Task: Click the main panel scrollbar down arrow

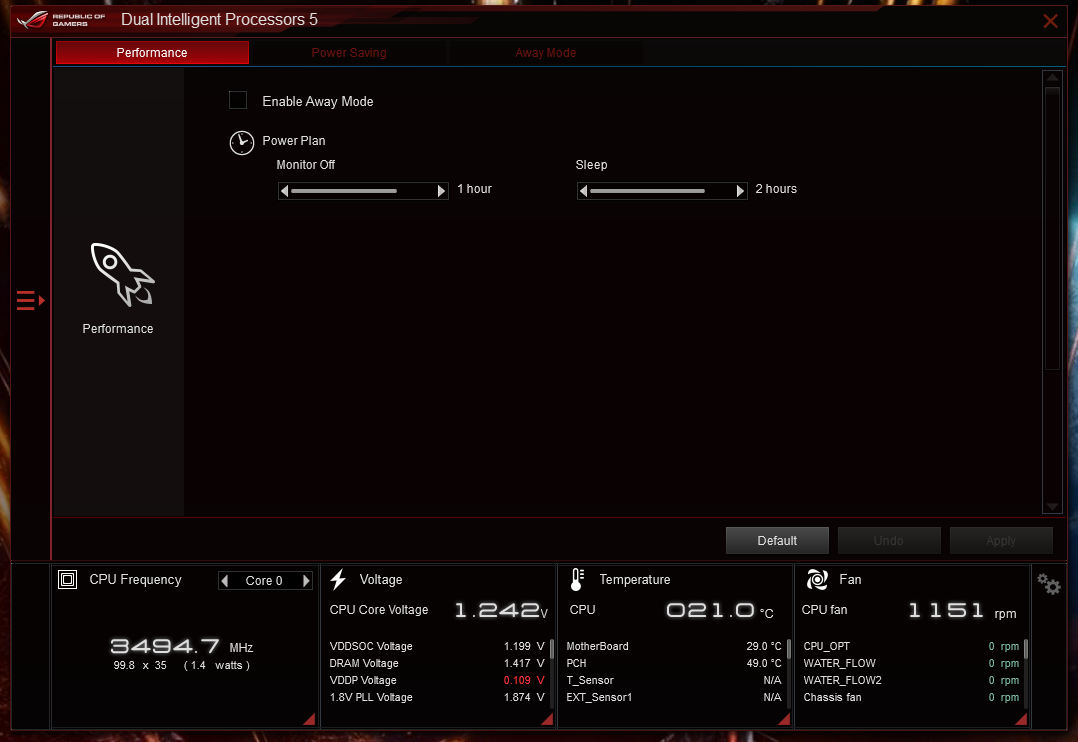Action: (1053, 507)
